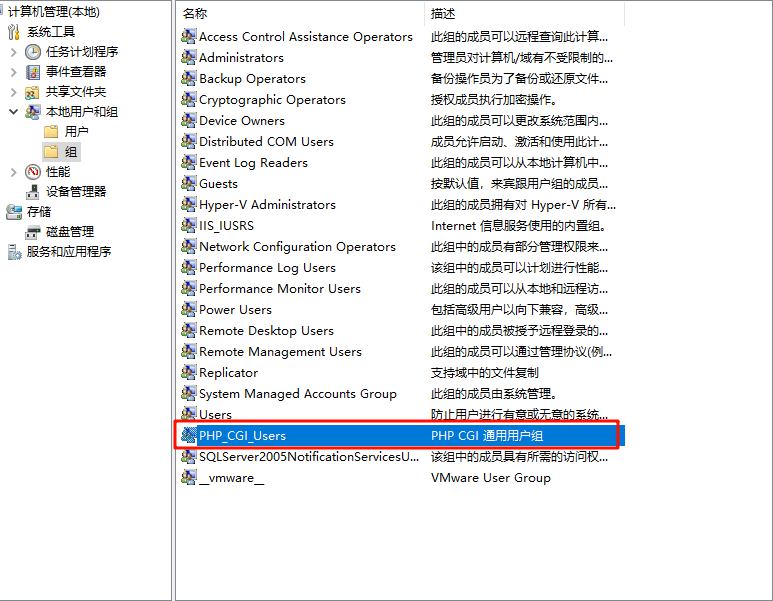Image resolution: width=773 pixels, height=601 pixels.
Task: Click the Shared Folders icon
Action: point(33,92)
